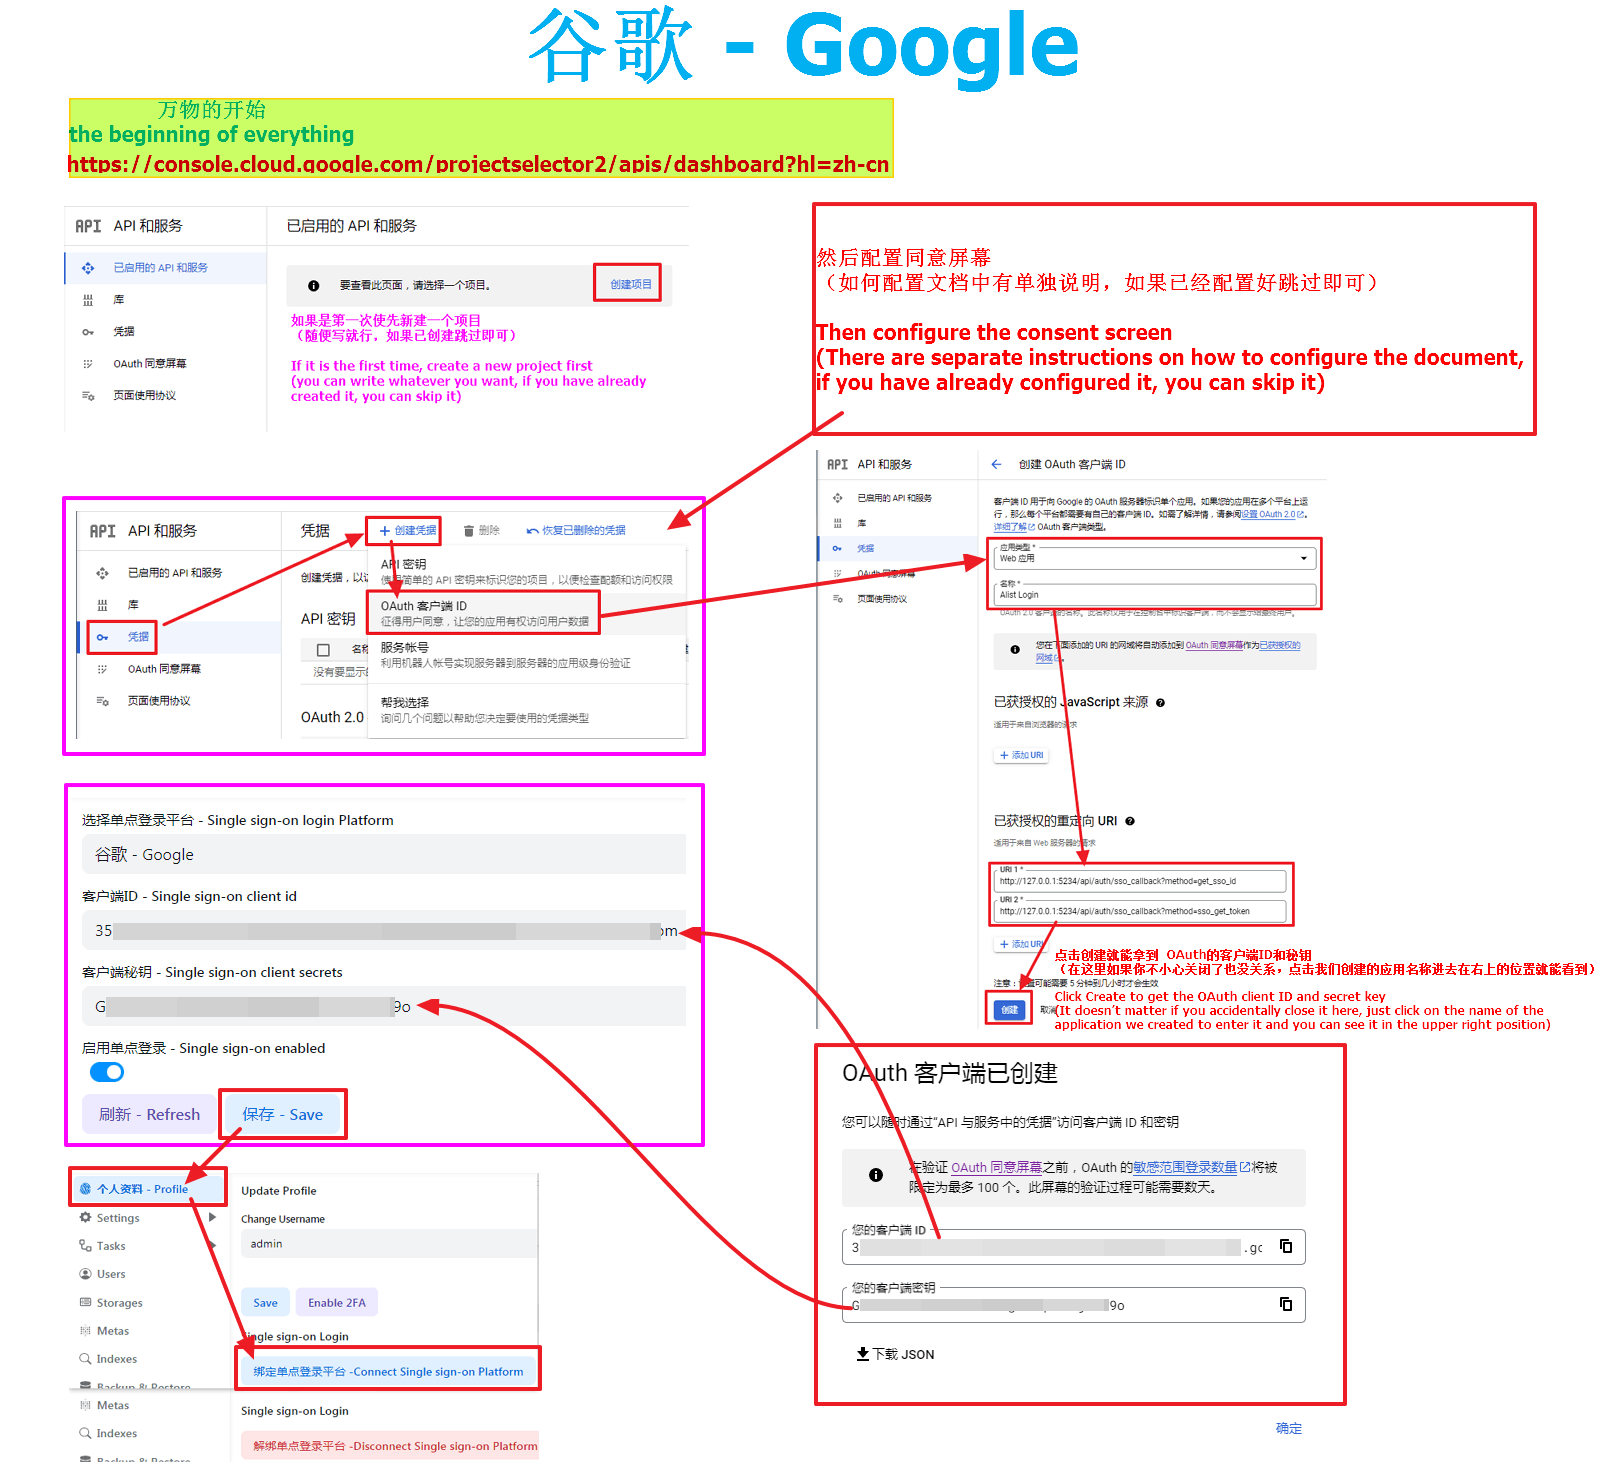Add URI under 重定向 URI section
The image size is (1602, 1476).
point(1021,944)
